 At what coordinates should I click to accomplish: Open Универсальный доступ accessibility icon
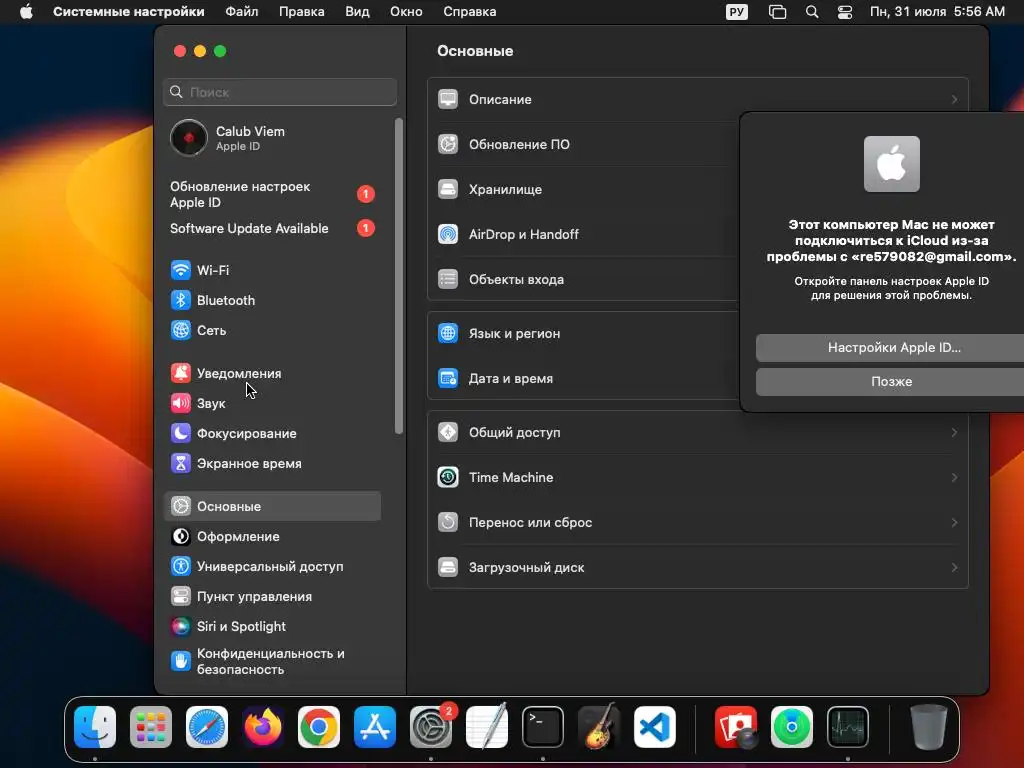click(x=181, y=566)
